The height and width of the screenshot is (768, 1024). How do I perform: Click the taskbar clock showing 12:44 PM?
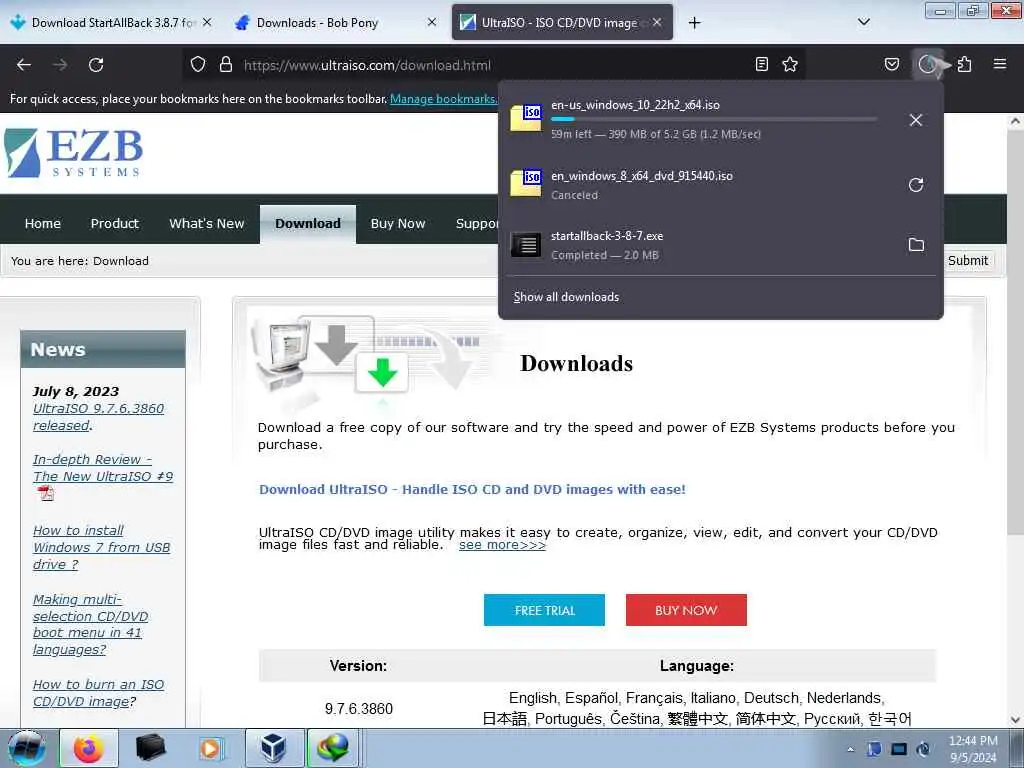pyautogui.click(x=973, y=749)
